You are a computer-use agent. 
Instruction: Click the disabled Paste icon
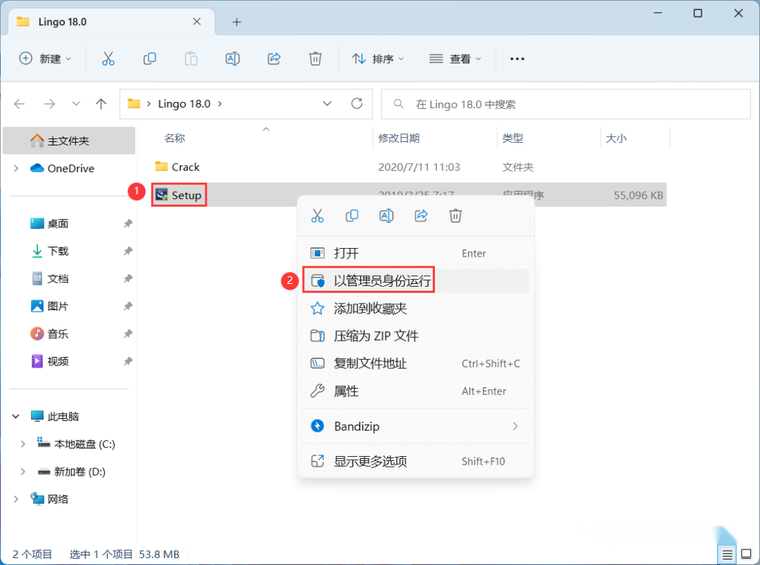191,59
